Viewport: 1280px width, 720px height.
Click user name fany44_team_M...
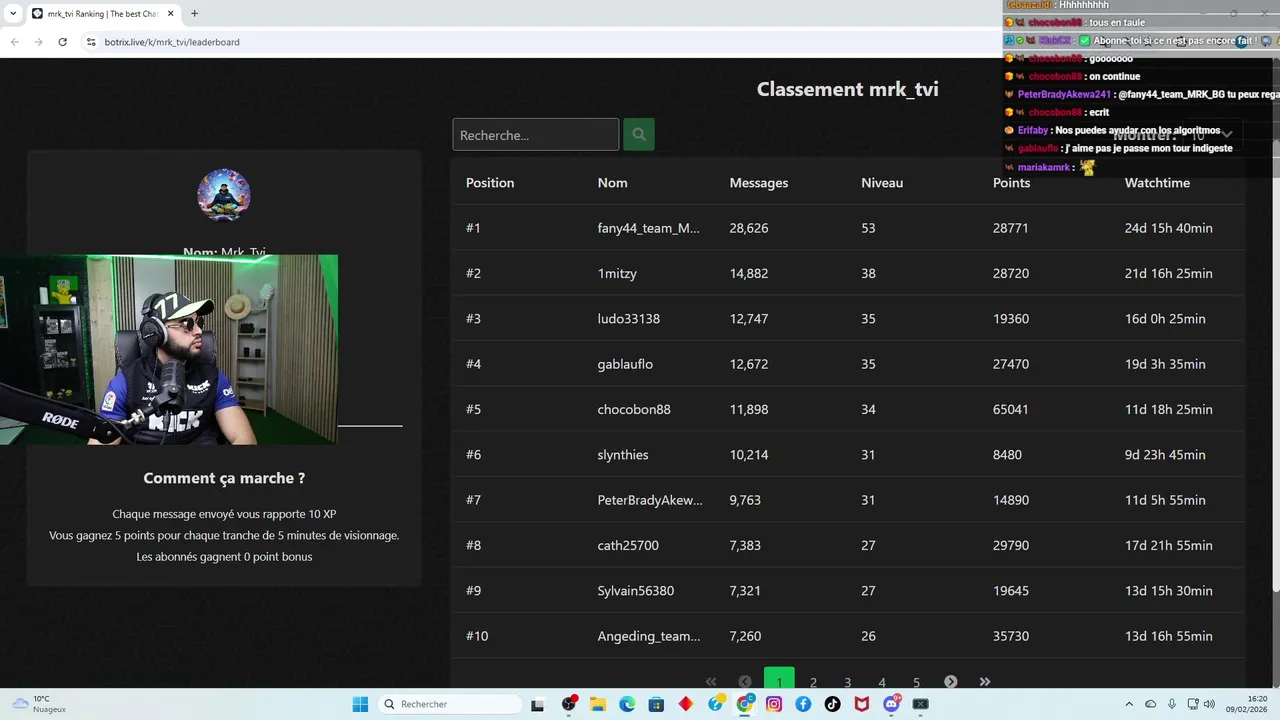[649, 228]
